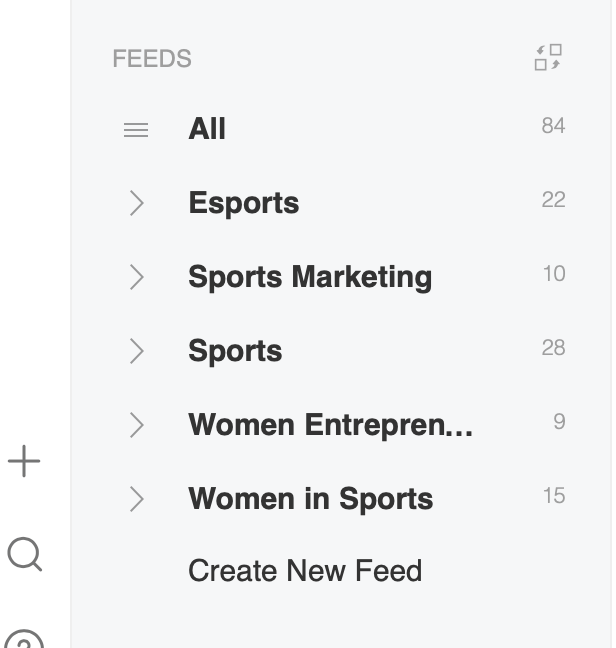Image resolution: width=616 pixels, height=648 pixels.
Task: Expand the Women in Sports chevron
Action: pyautogui.click(x=137, y=499)
